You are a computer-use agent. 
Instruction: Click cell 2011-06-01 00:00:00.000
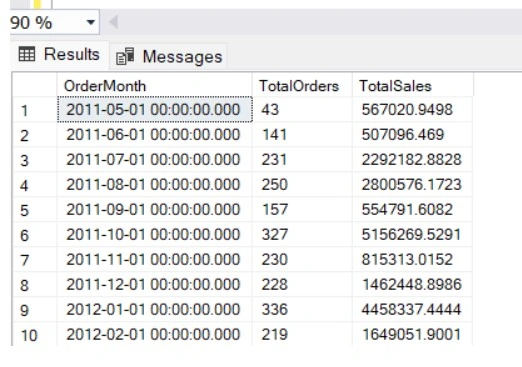[x=155, y=135]
